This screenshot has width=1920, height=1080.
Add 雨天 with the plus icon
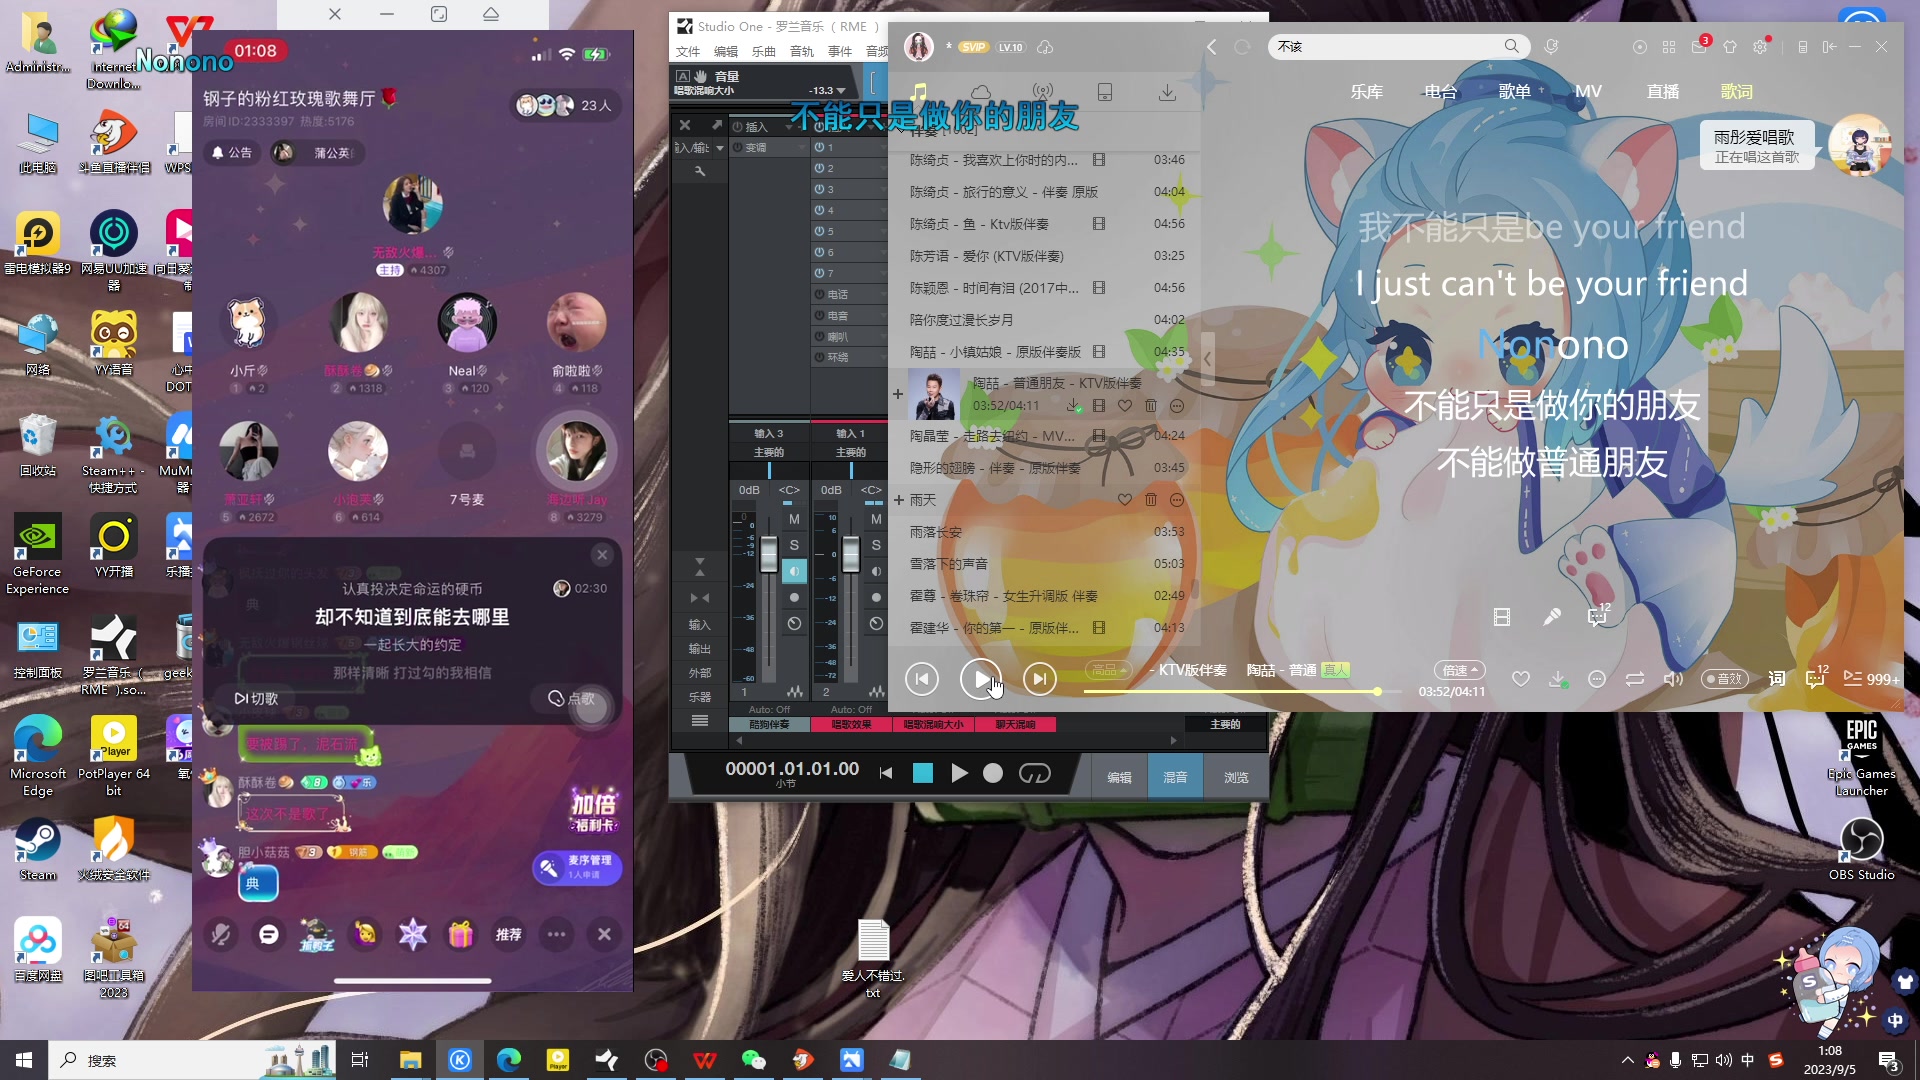point(898,500)
